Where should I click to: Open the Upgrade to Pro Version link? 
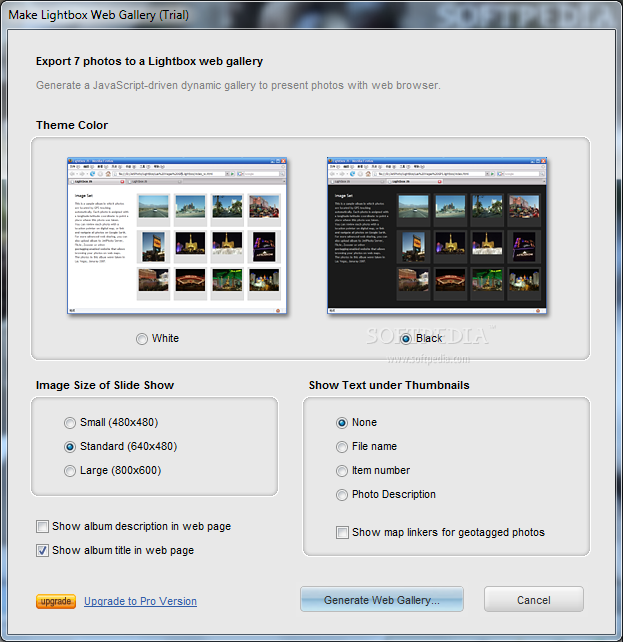(140, 601)
